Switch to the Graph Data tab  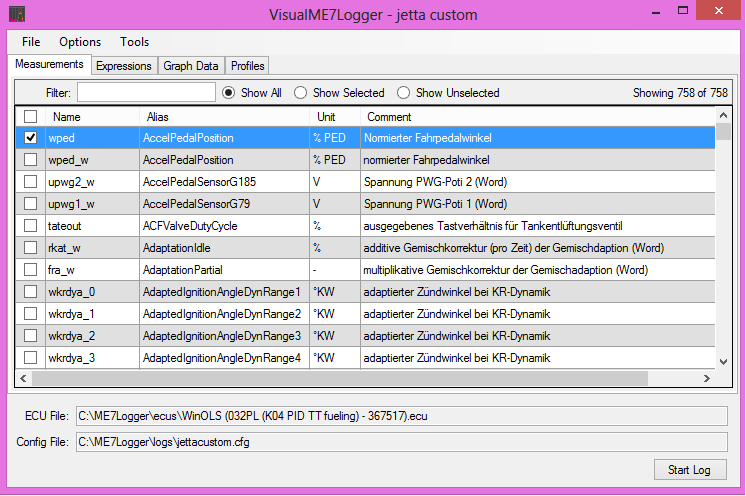pos(191,66)
